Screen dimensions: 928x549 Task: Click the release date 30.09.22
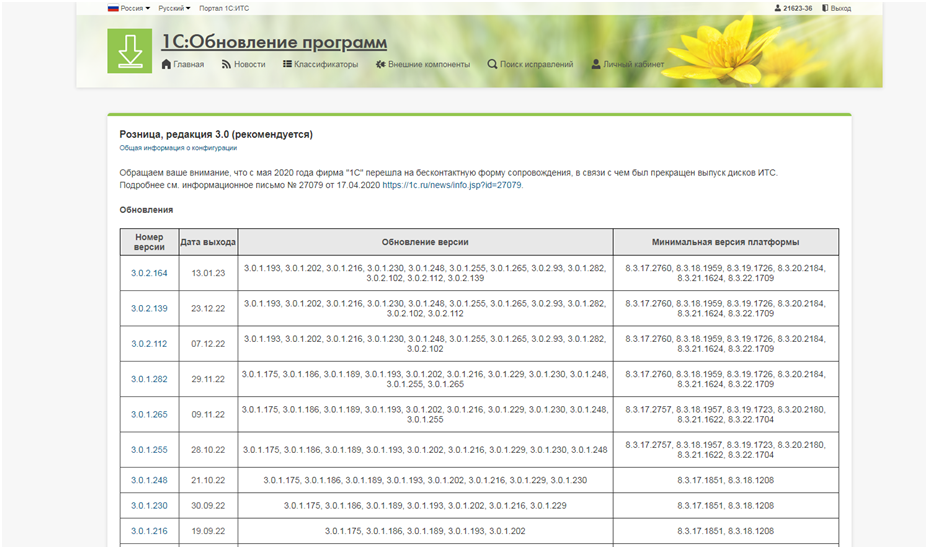coord(208,506)
